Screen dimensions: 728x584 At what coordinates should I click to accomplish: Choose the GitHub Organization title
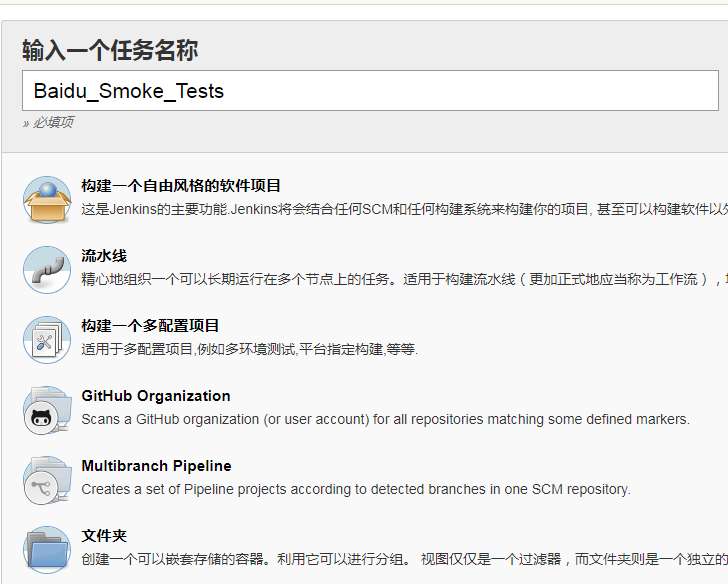[156, 396]
